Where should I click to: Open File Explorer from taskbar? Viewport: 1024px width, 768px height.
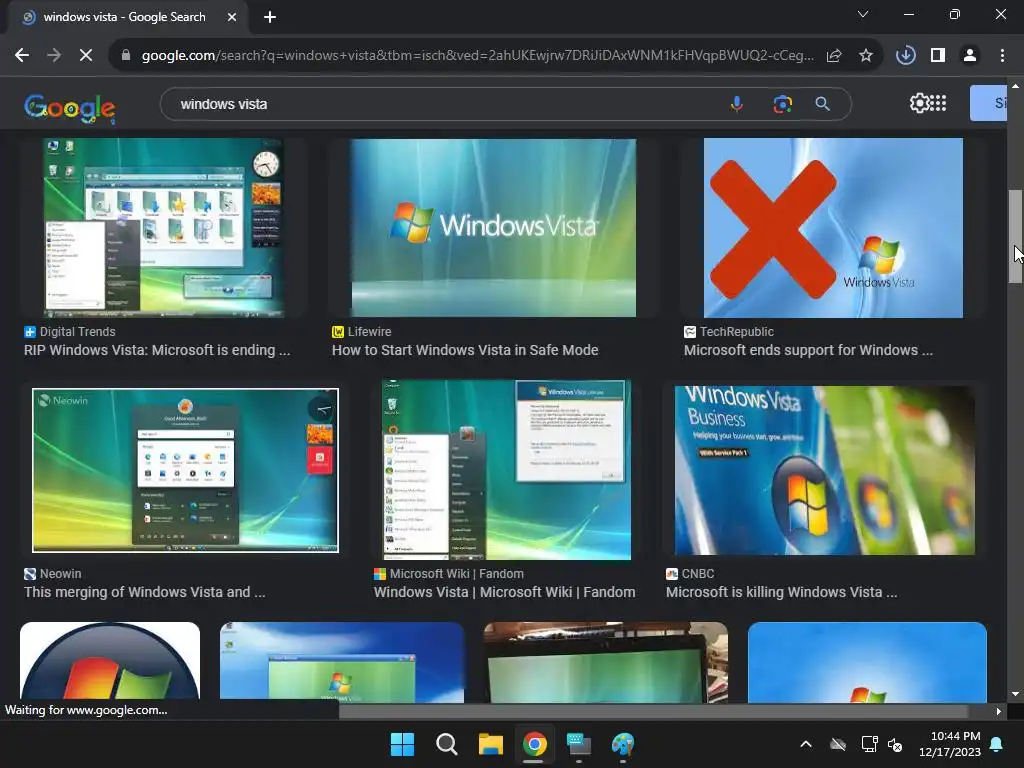[x=490, y=744]
